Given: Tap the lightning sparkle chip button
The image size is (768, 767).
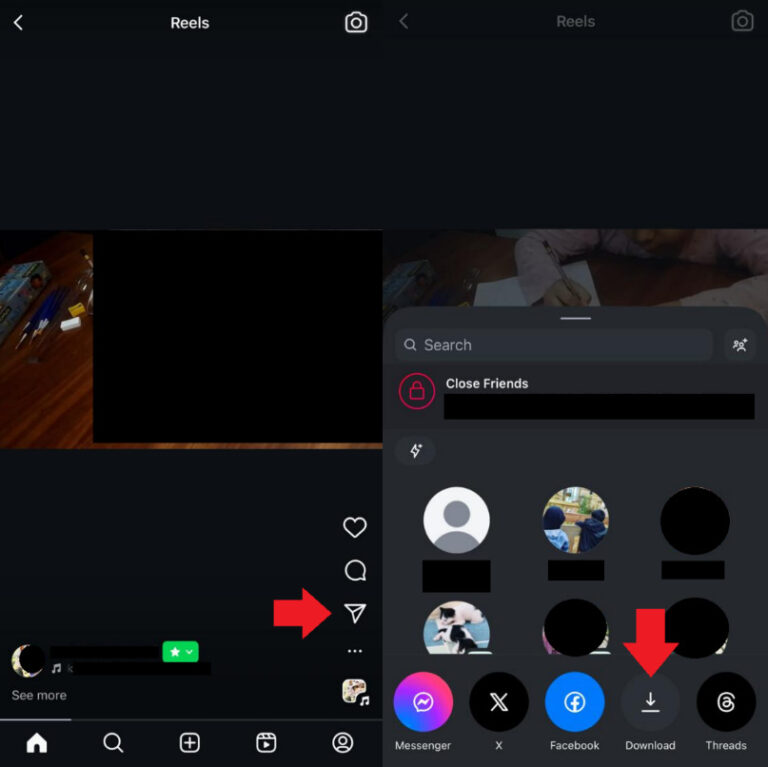Looking at the screenshot, I should click(415, 450).
